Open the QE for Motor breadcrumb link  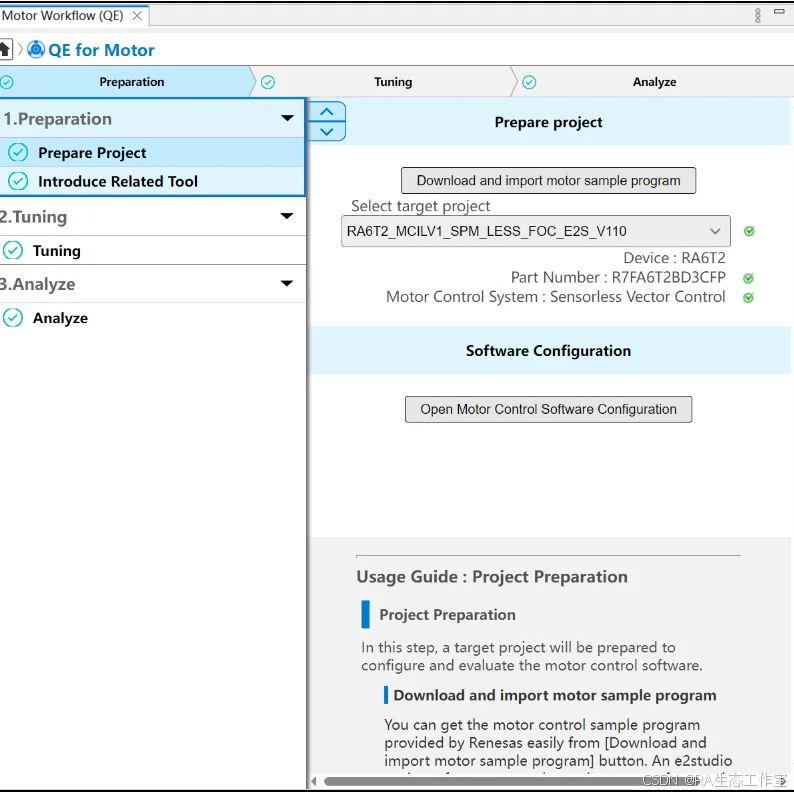(x=101, y=50)
